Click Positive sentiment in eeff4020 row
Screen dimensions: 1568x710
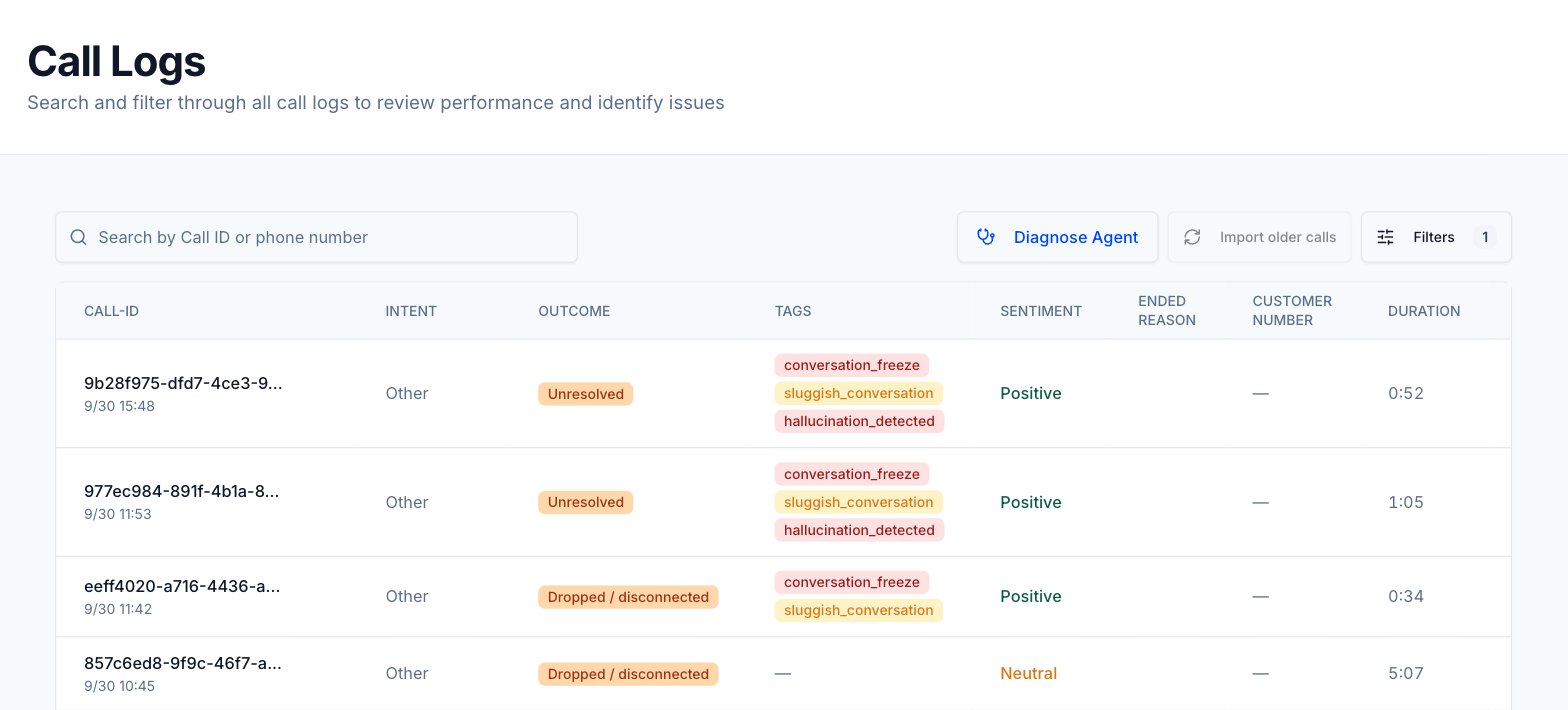pyautogui.click(x=1031, y=597)
